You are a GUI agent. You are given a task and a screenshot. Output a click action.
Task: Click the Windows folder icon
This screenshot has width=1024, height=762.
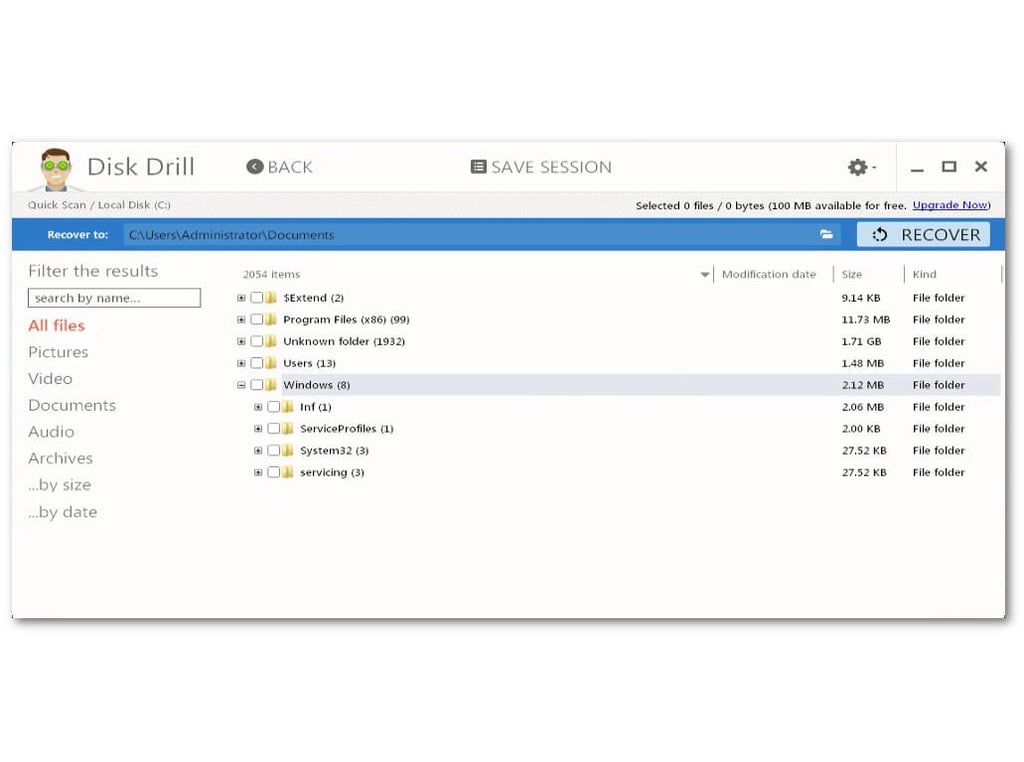[x=271, y=385]
